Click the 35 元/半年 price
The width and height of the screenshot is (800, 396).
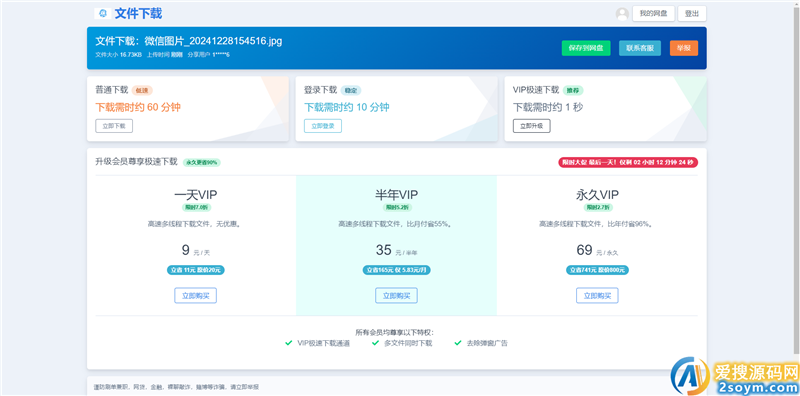(396, 251)
